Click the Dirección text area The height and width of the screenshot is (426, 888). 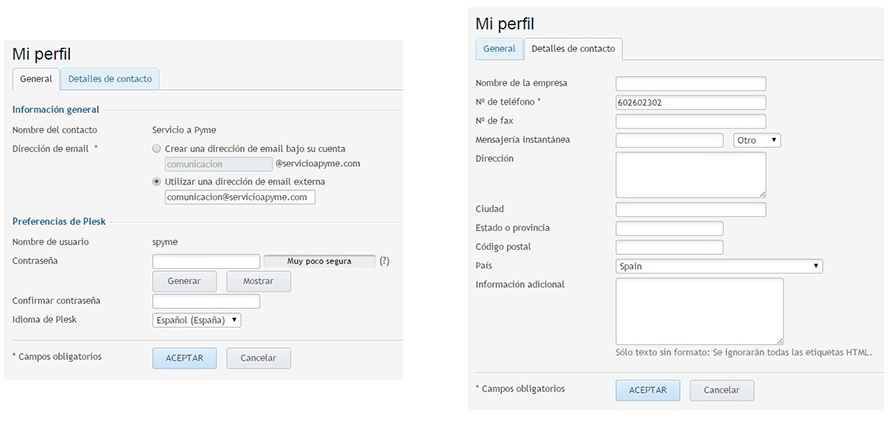[x=690, y=175]
